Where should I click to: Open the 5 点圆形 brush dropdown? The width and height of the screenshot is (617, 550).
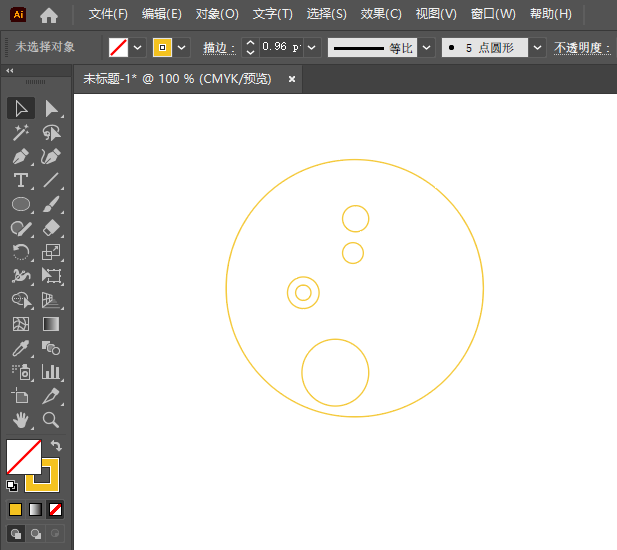[538, 47]
